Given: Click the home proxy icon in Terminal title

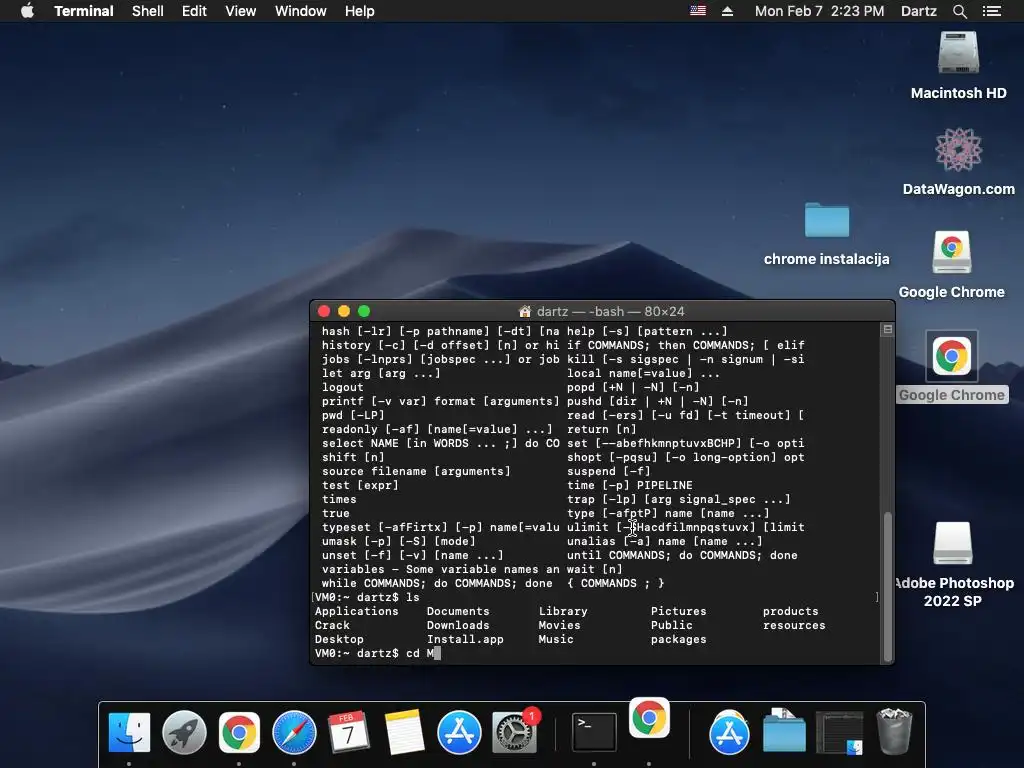Looking at the screenshot, I should point(524,312).
